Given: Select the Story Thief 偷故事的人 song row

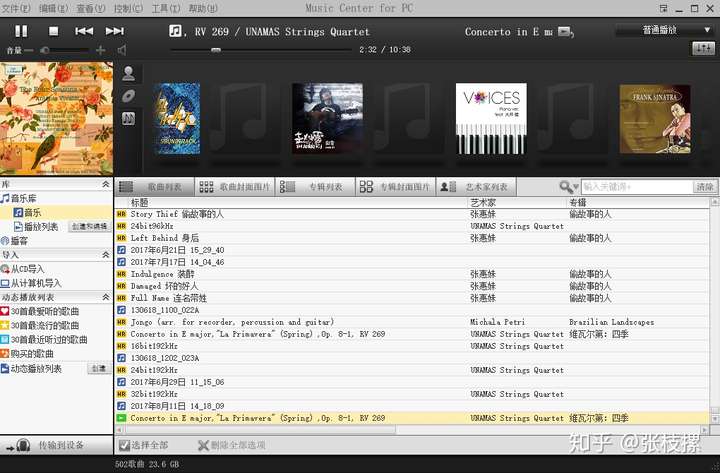Looking at the screenshot, I should [x=411, y=214].
